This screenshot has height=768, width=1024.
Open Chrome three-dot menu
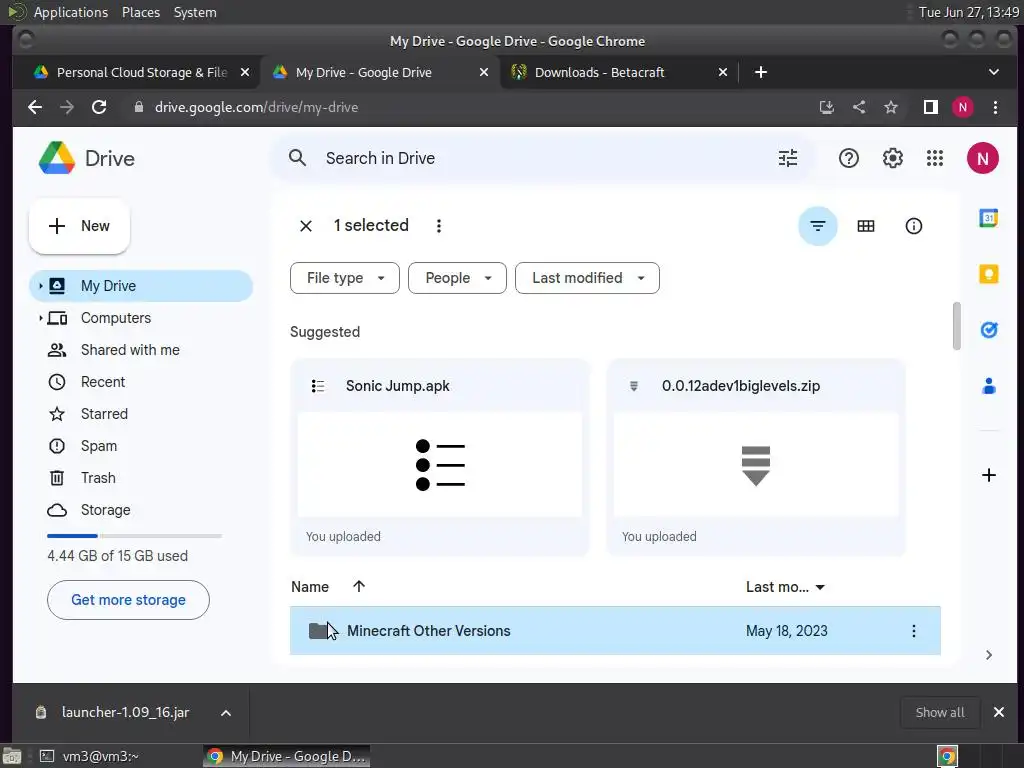[x=995, y=107]
